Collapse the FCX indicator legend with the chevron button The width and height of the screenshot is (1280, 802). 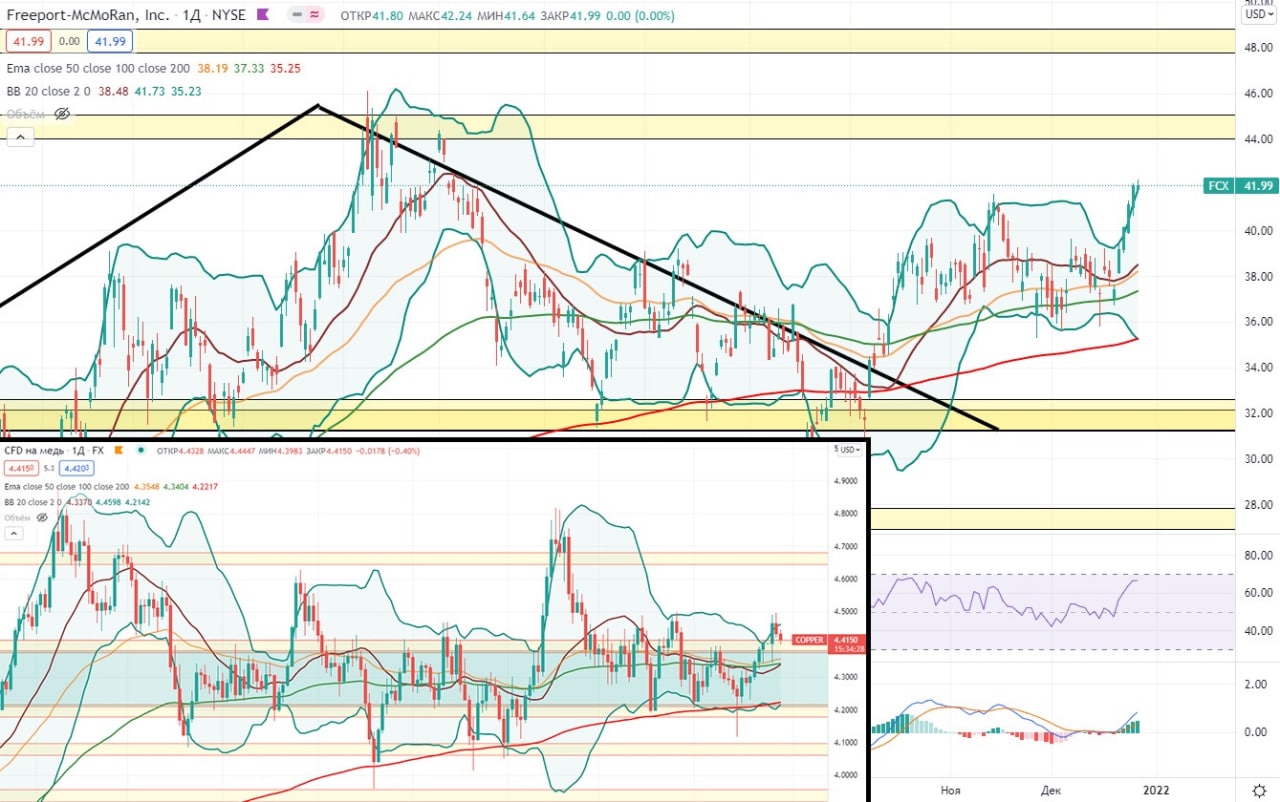pyautogui.click(x=20, y=138)
